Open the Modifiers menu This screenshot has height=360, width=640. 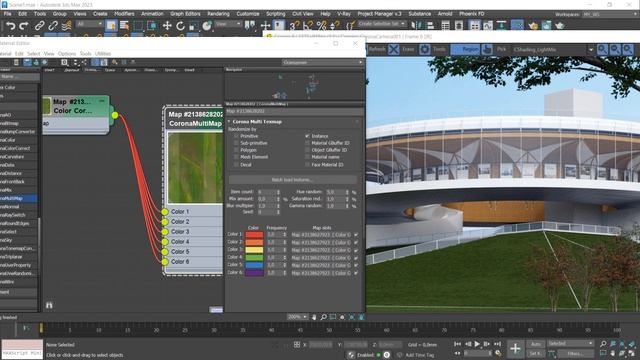pyautogui.click(x=124, y=14)
